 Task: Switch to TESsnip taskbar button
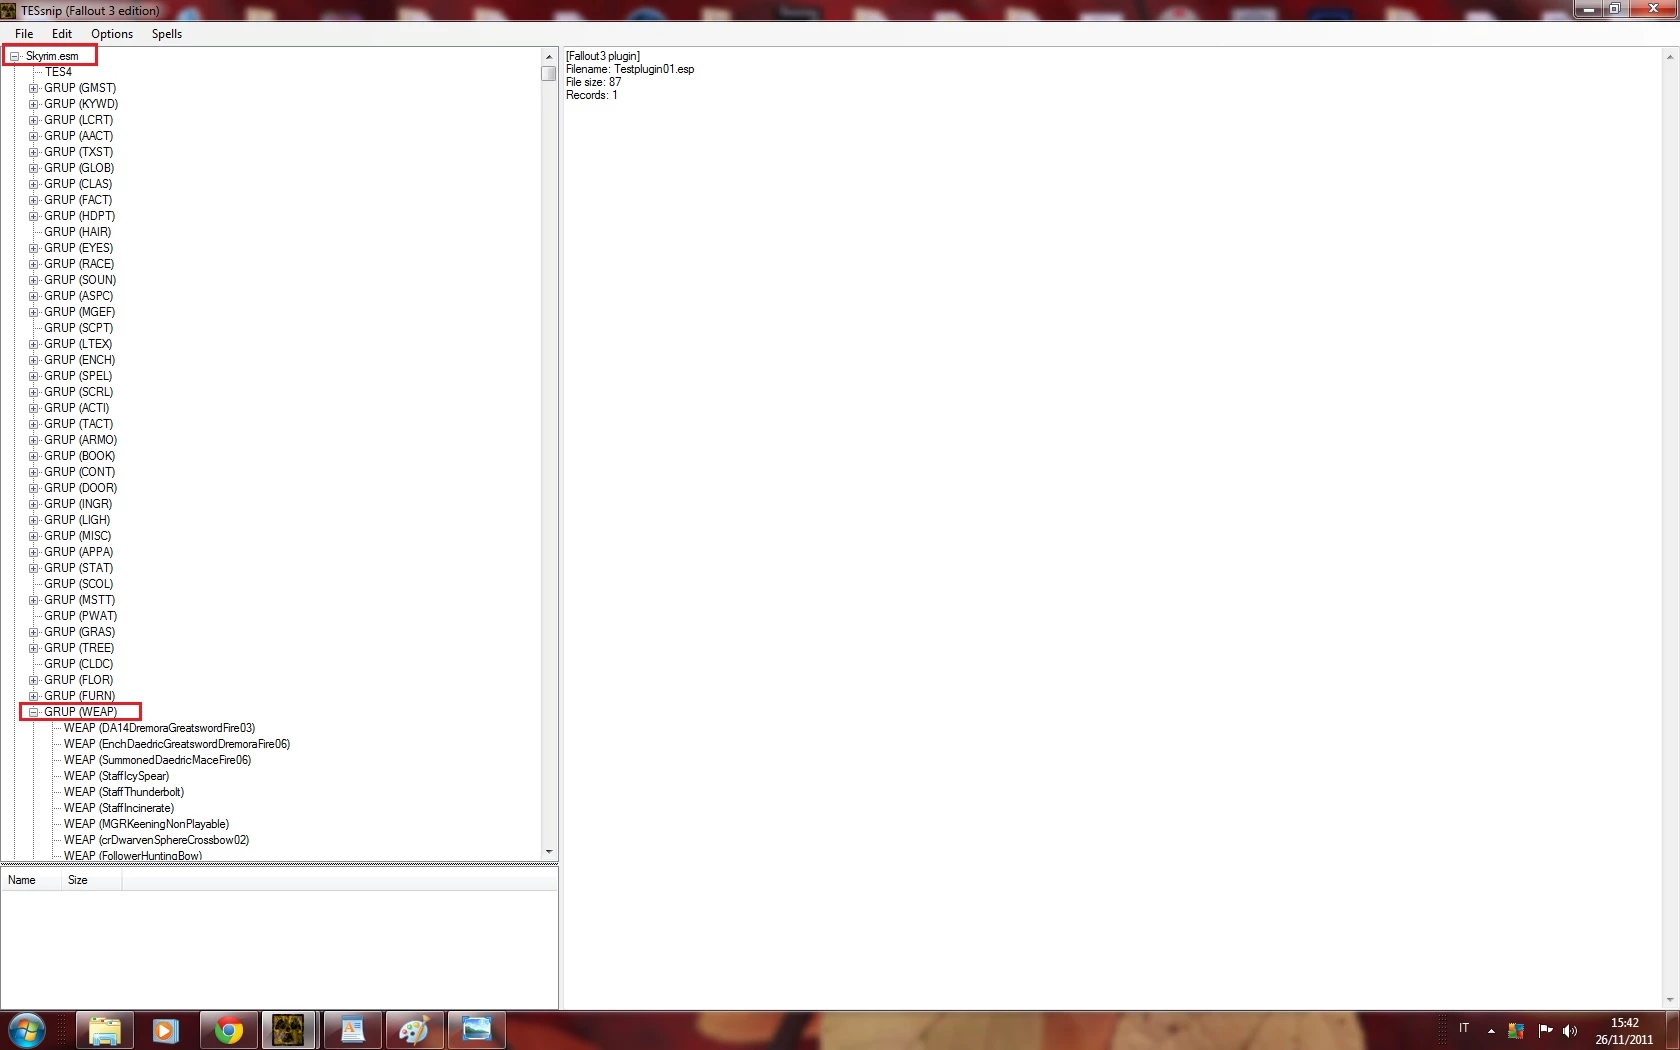289,1030
